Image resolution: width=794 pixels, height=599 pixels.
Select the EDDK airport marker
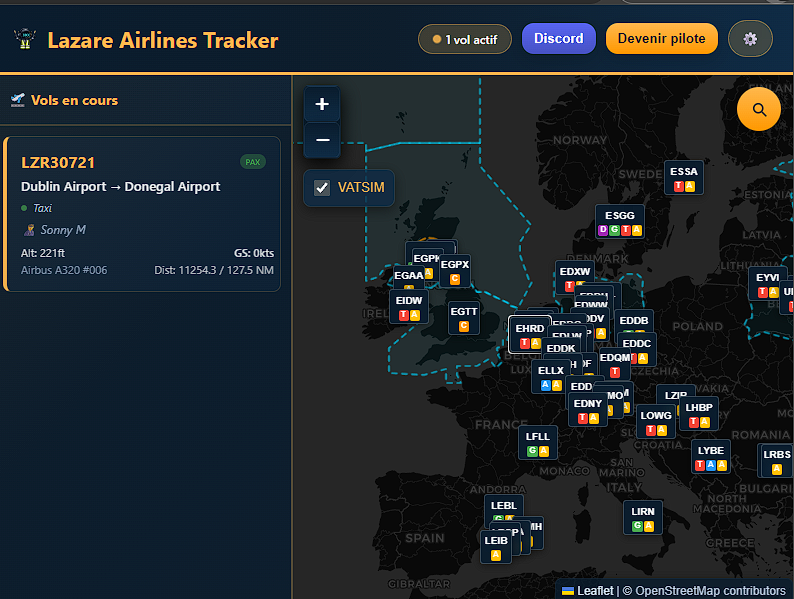[x=561, y=348]
